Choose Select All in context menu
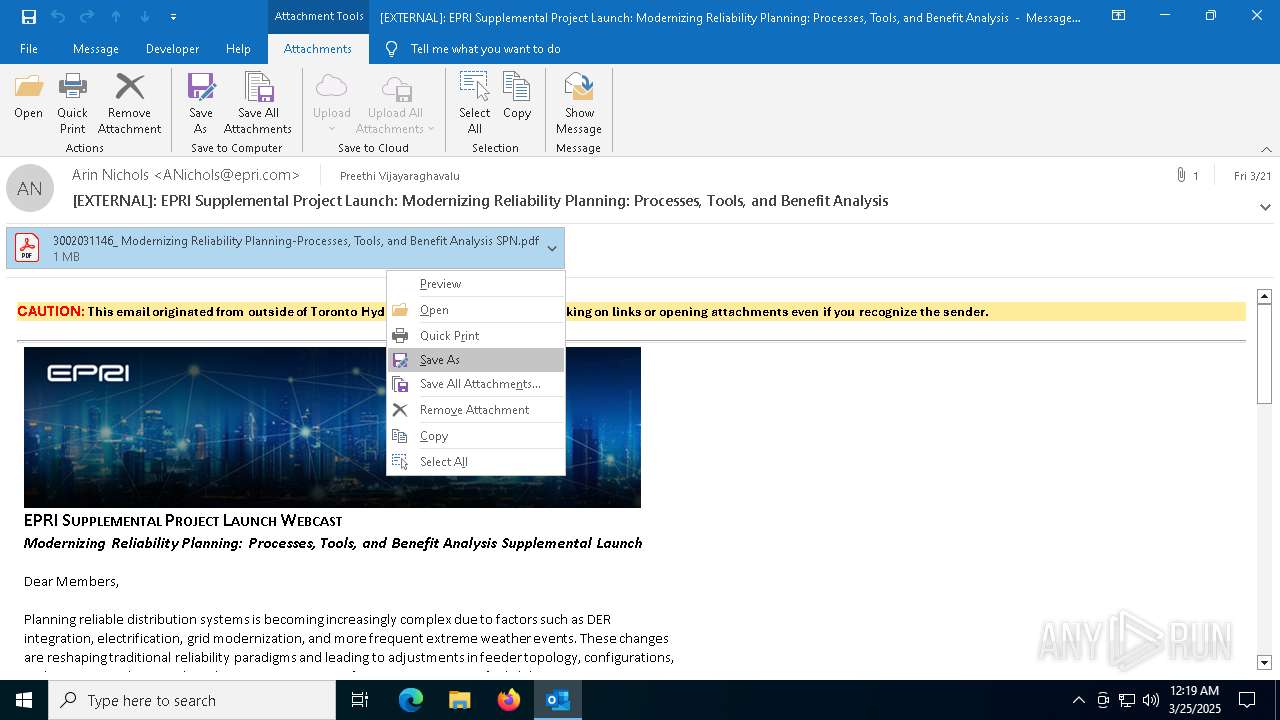 click(x=476, y=462)
